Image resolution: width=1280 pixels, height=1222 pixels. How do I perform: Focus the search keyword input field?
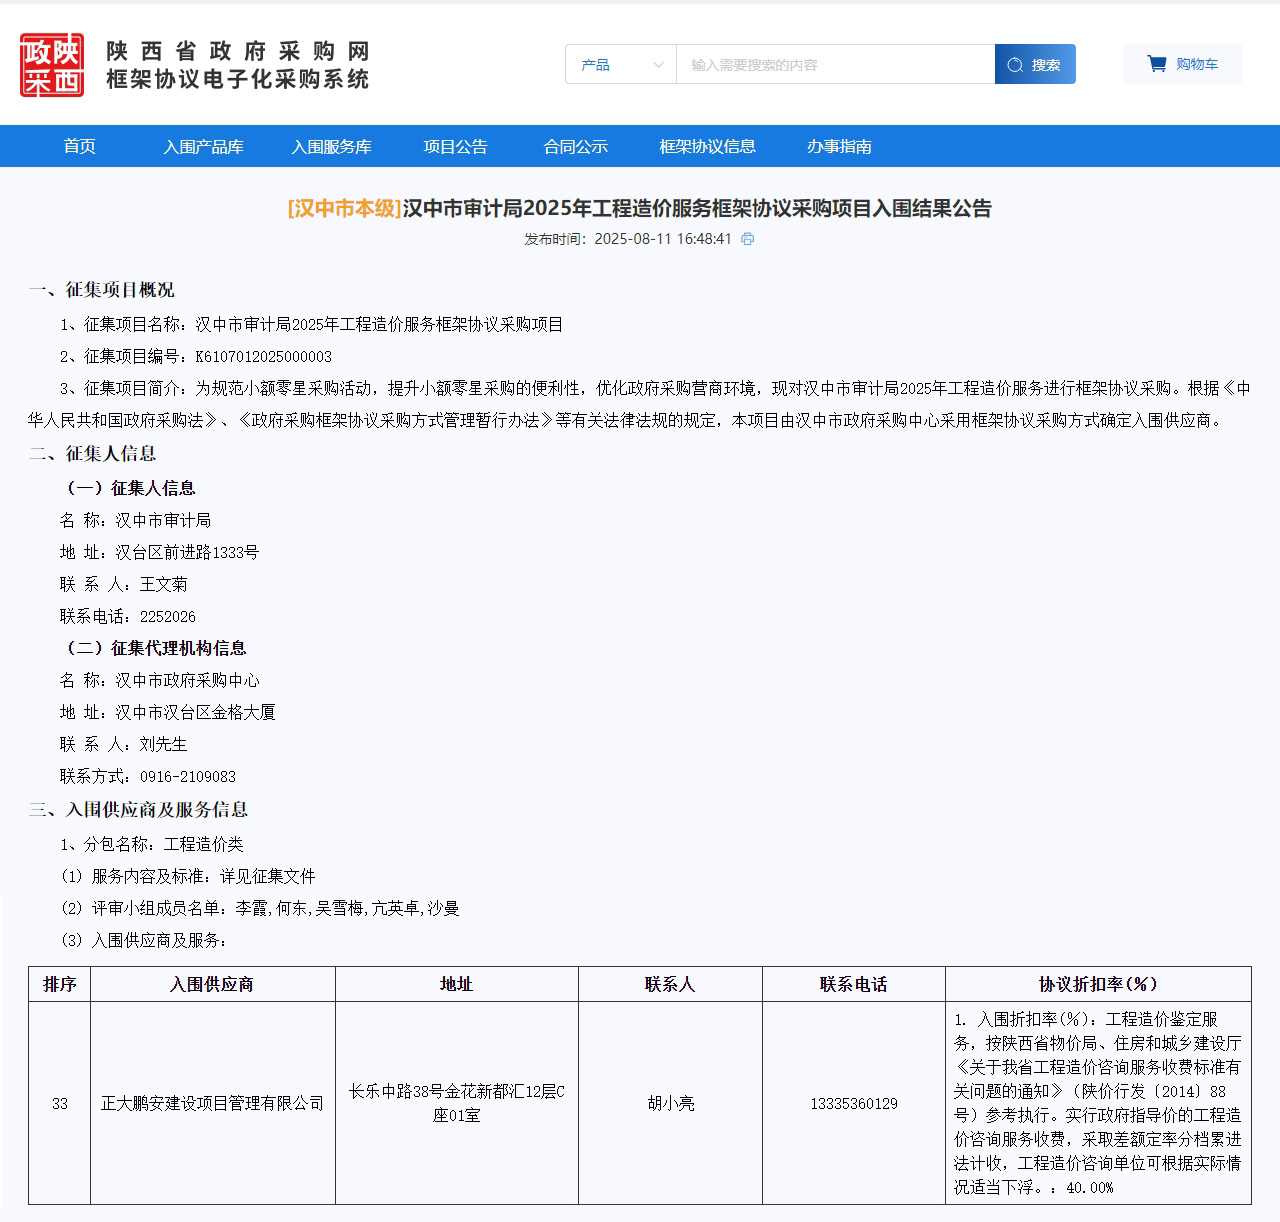(835, 65)
